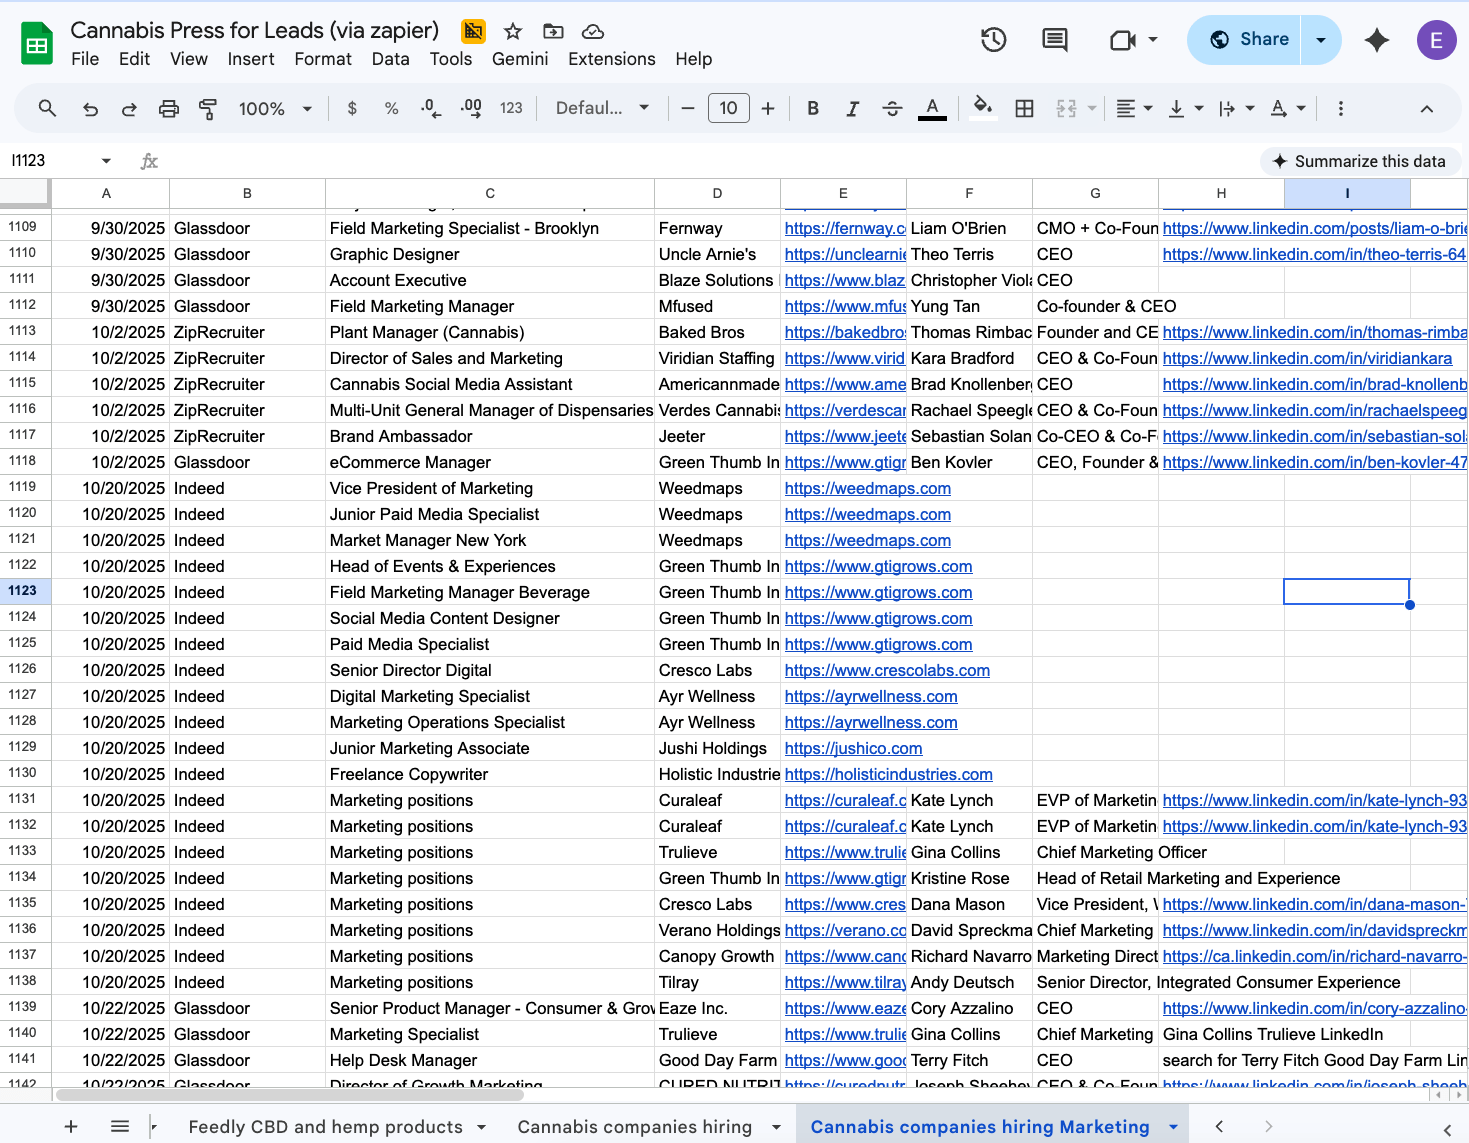
Task: Click Summarize this data button
Action: click(x=1360, y=161)
